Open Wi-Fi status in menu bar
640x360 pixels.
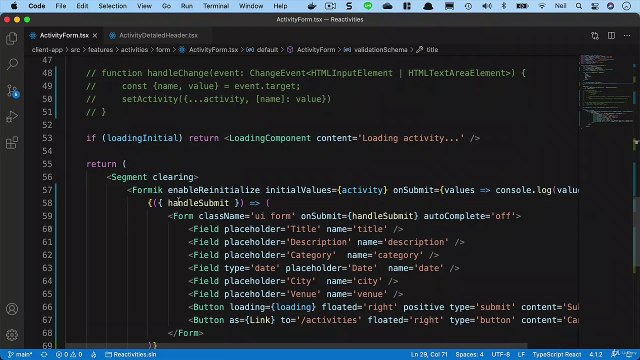[x=542, y=6]
